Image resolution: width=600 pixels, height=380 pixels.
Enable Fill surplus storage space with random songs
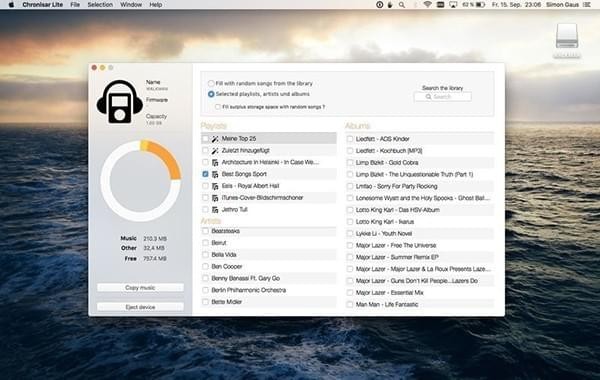[218, 107]
